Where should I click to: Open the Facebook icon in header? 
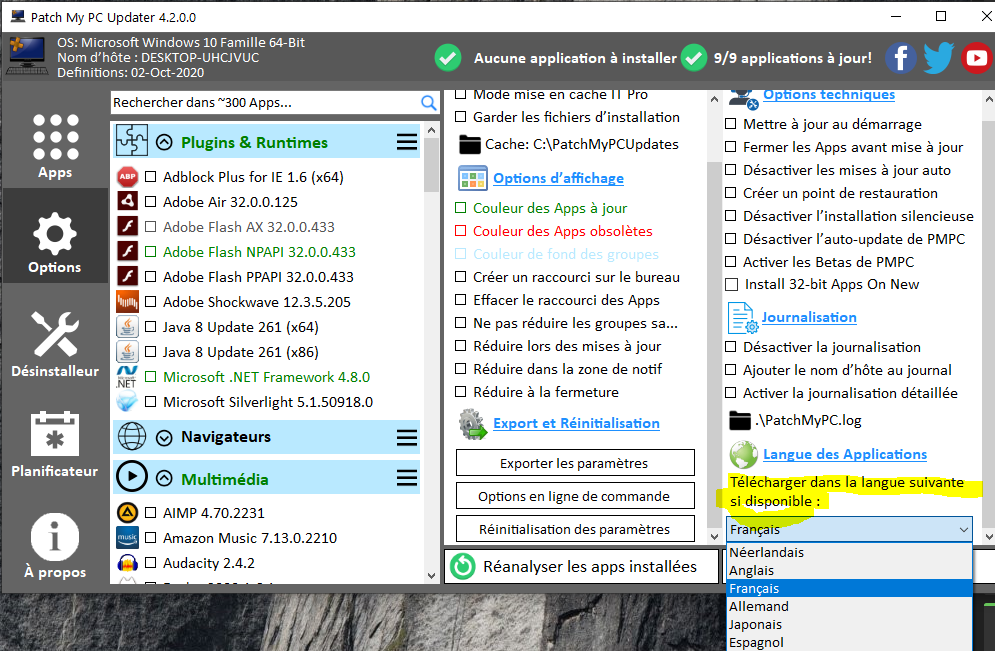click(x=900, y=58)
